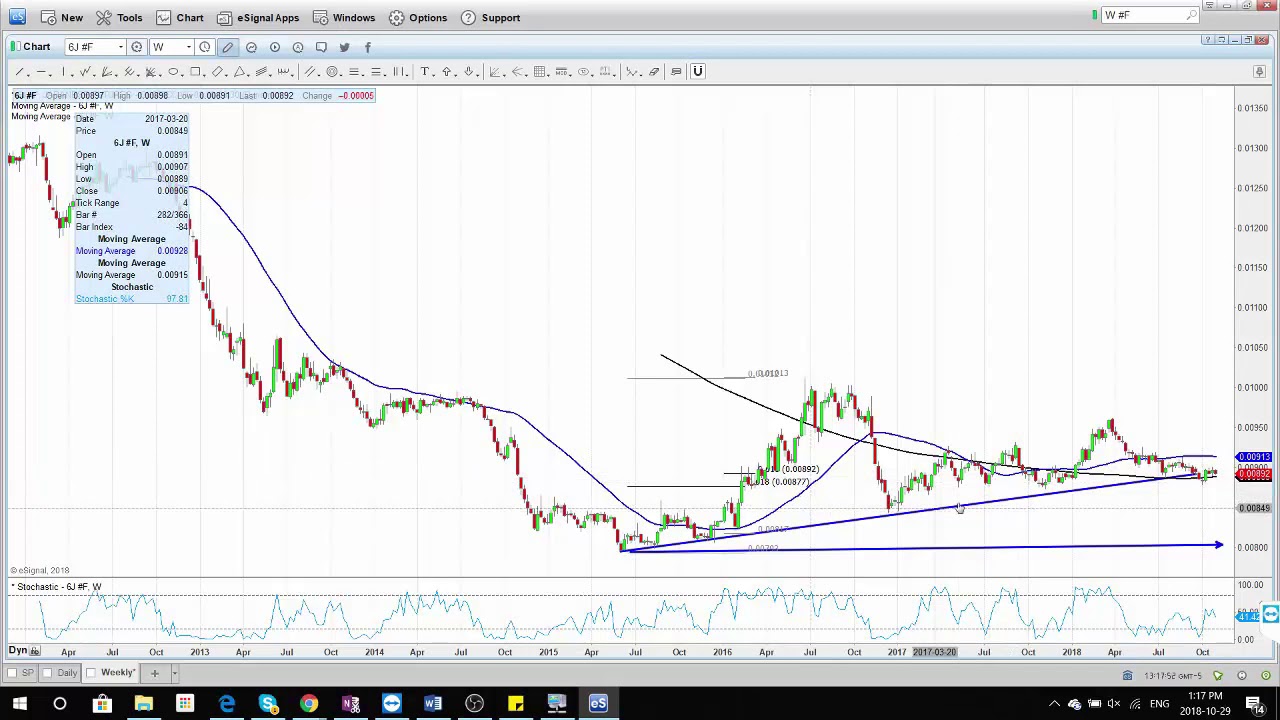The image size is (1280, 720).
Task: Expand the grid tool dropdown arrow
Action: [550, 74]
